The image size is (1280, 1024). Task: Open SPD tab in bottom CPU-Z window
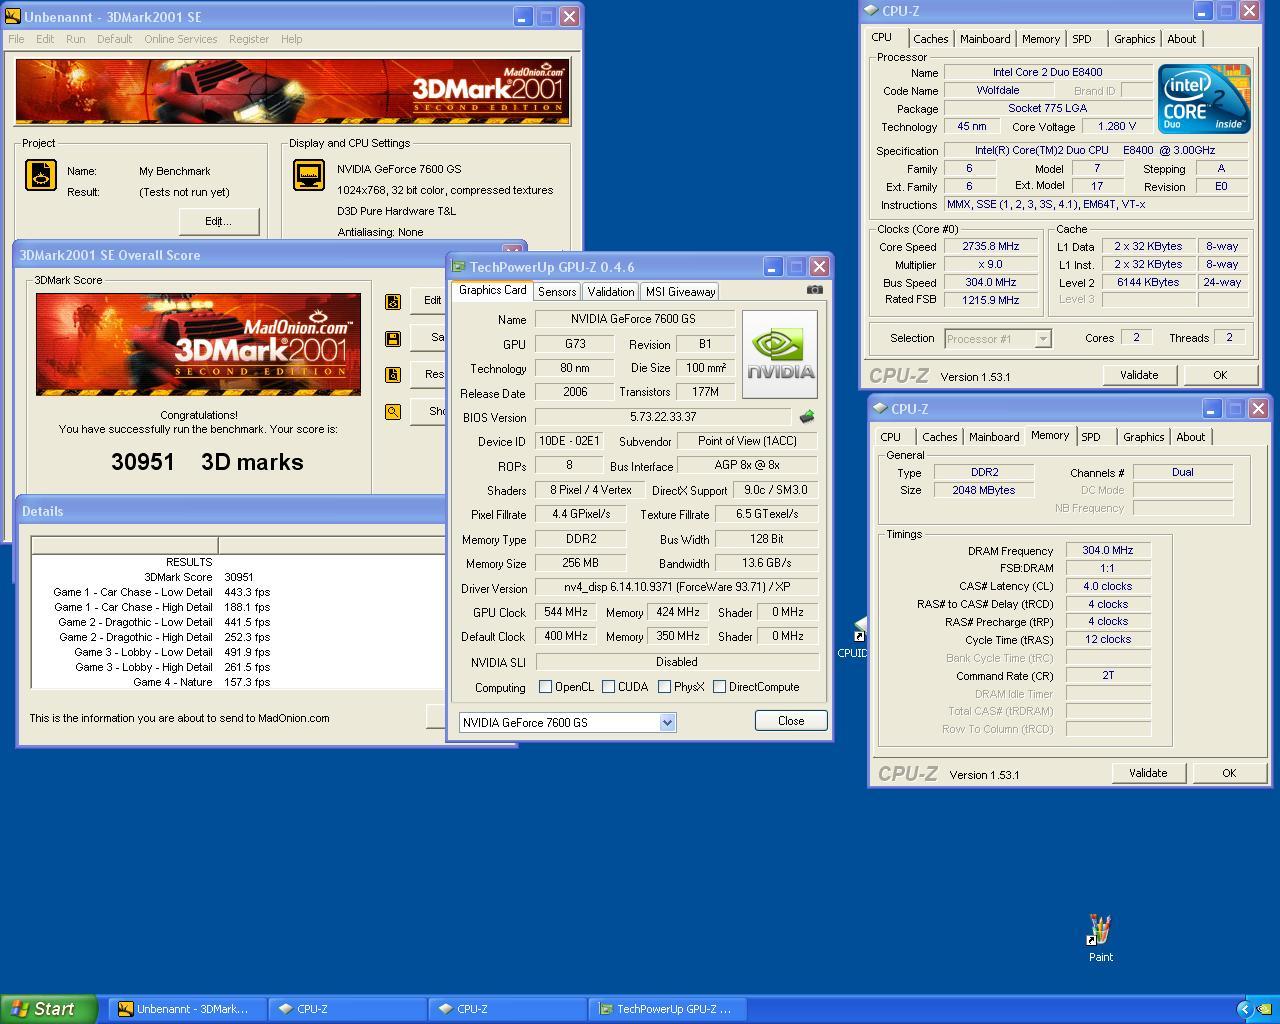(x=1091, y=437)
